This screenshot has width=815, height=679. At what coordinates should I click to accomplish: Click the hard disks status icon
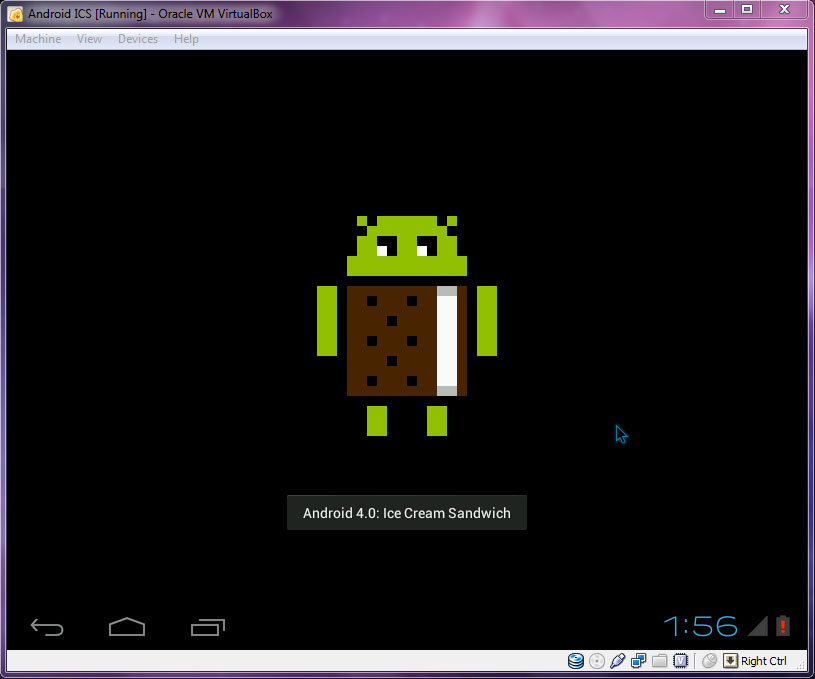pos(575,661)
